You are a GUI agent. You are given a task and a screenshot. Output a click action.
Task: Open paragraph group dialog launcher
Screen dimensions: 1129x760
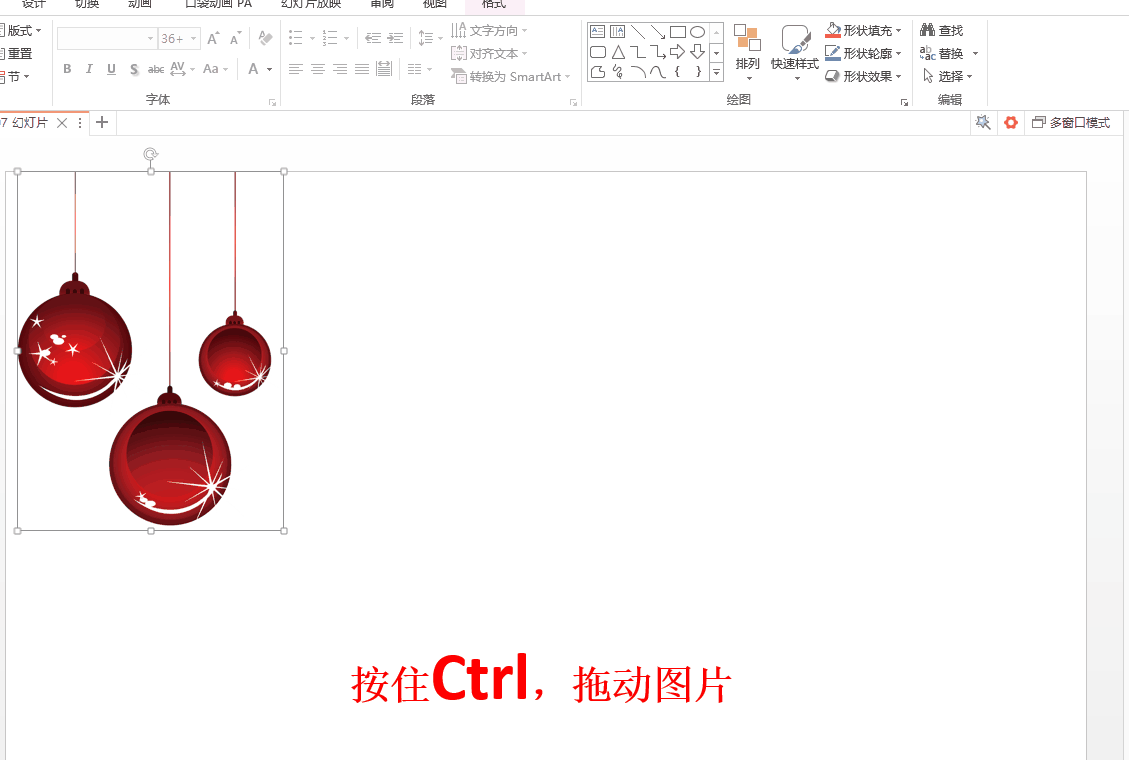click(574, 102)
